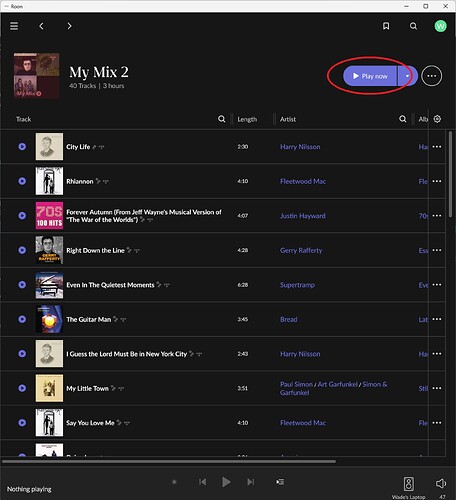Viewport: 456px width, 500px height.
Task: Open more options for Forever Autumn
Action: 437,216
